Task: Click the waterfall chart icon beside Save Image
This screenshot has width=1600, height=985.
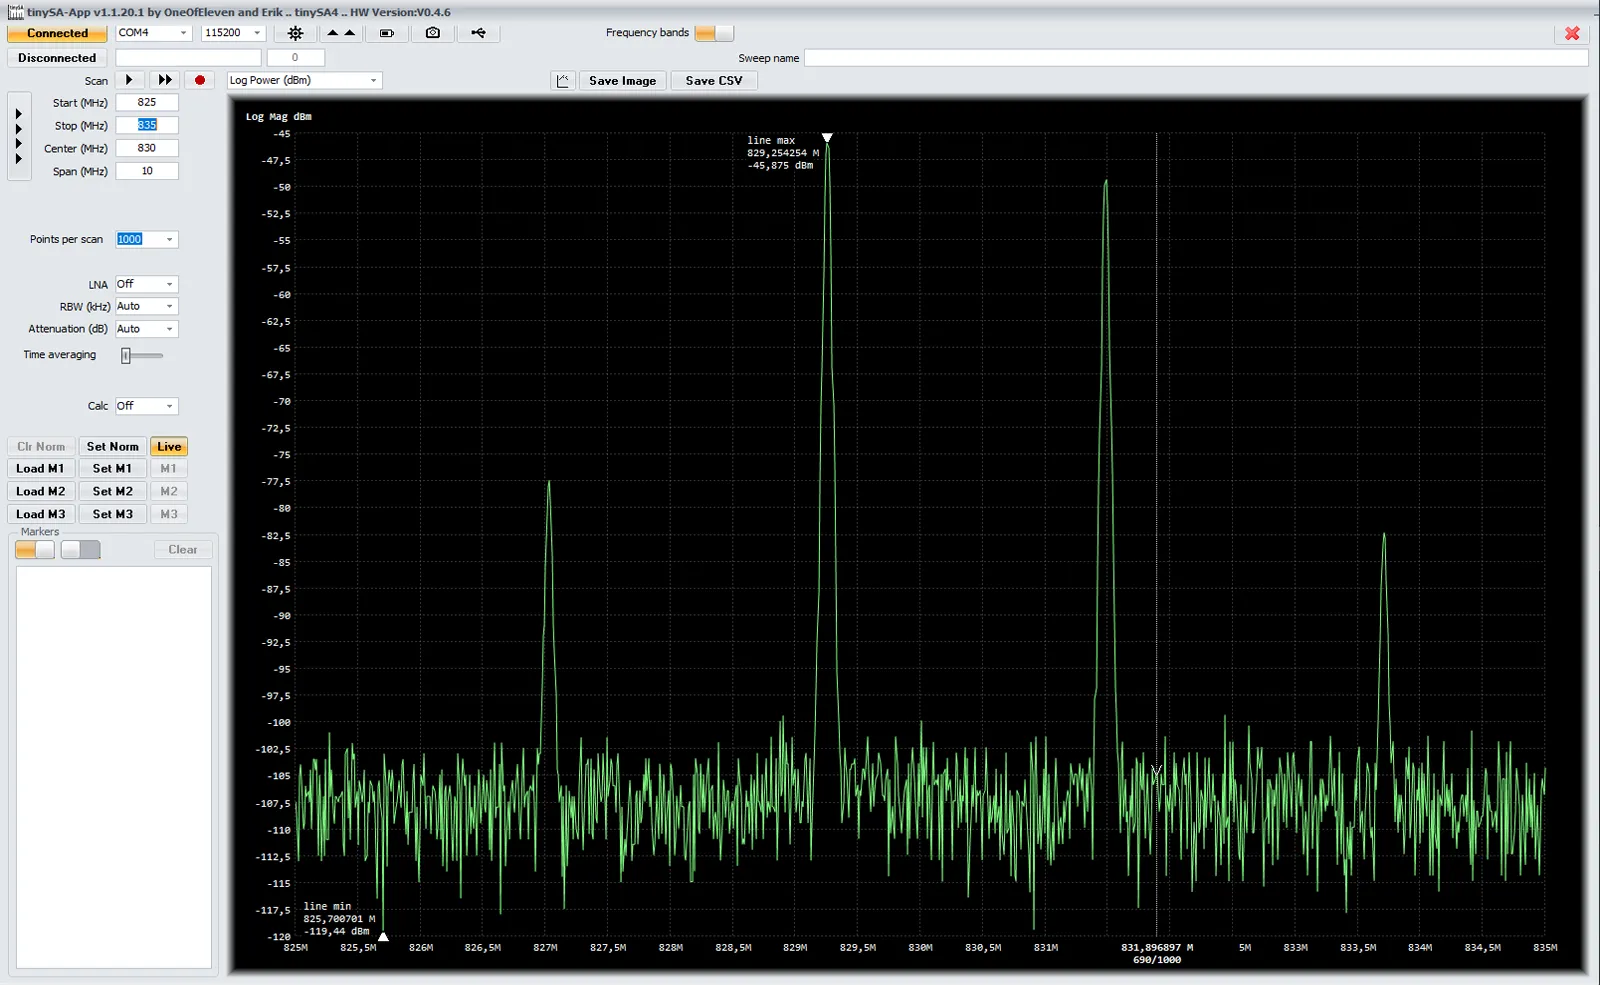Action: point(564,80)
